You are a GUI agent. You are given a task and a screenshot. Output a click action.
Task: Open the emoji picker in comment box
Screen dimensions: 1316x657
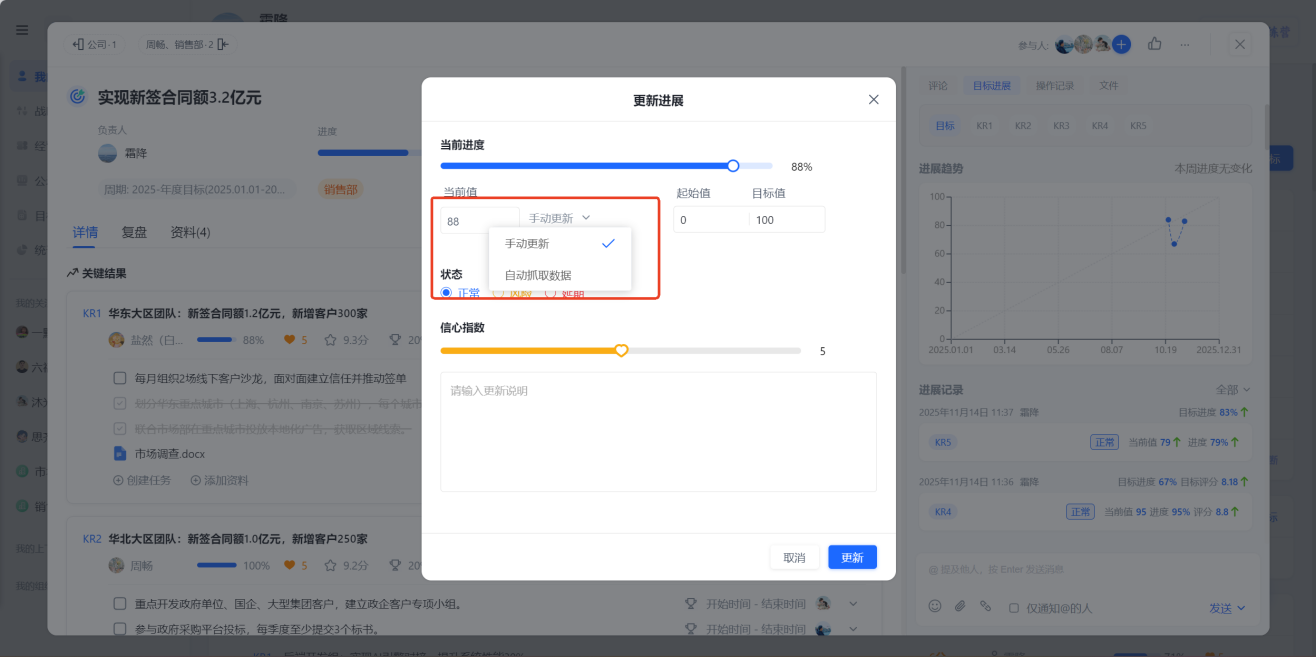coord(935,606)
